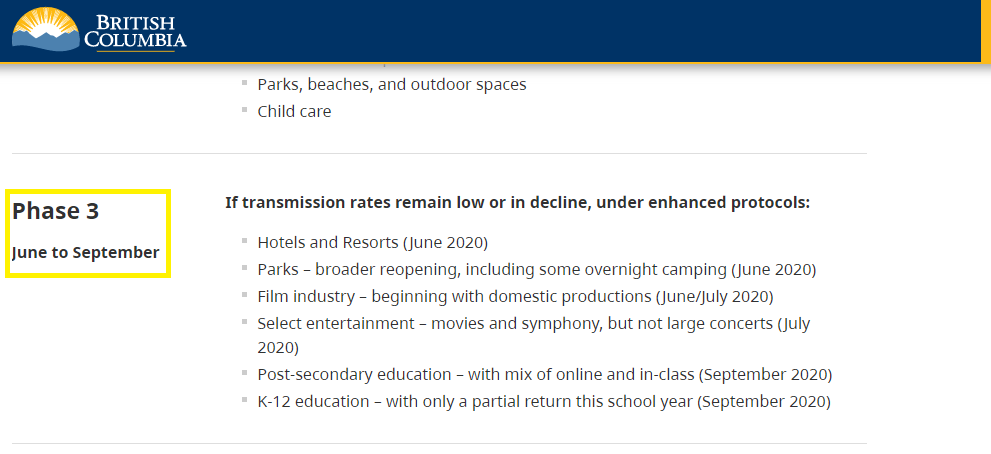Click the bullet beside Hotels and Resorts

coord(244,241)
